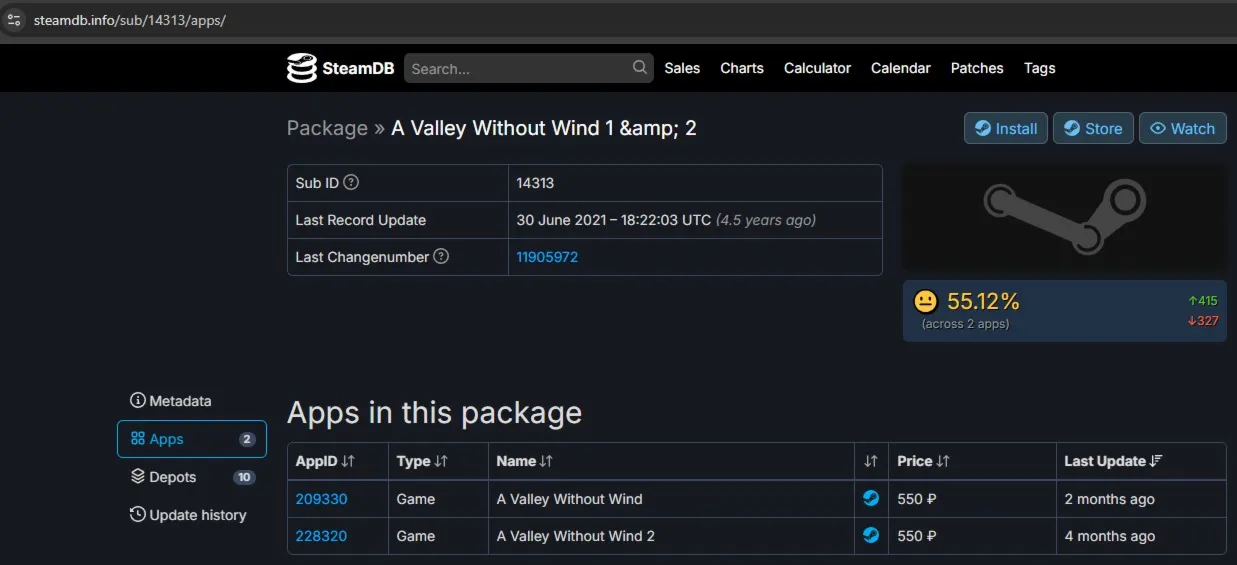Select the Apps sidebar tab

pos(192,439)
